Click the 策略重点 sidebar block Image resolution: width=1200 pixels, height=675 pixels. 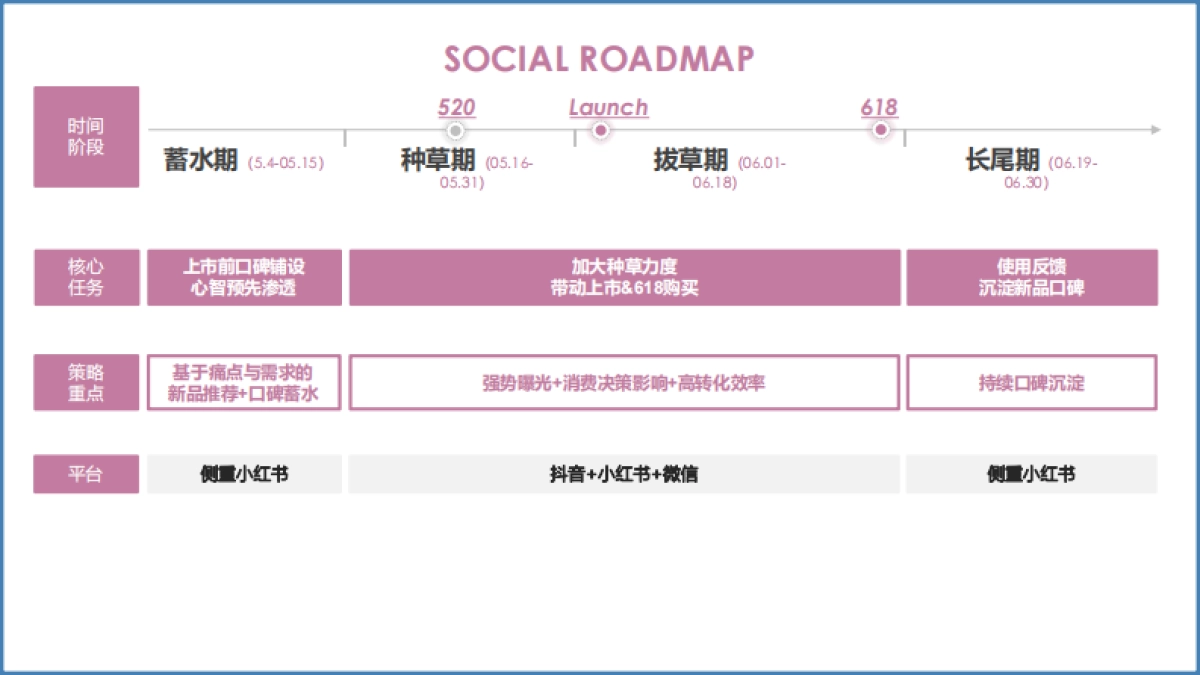[x=86, y=382]
